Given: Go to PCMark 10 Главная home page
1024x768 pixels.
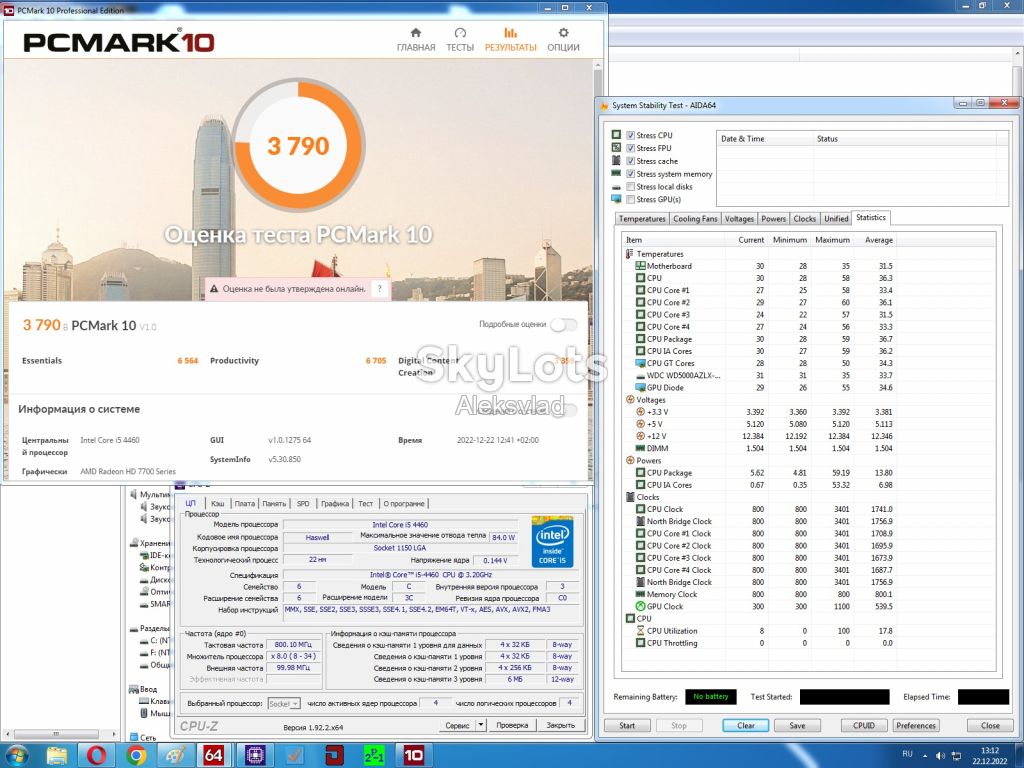Looking at the screenshot, I should point(415,40).
